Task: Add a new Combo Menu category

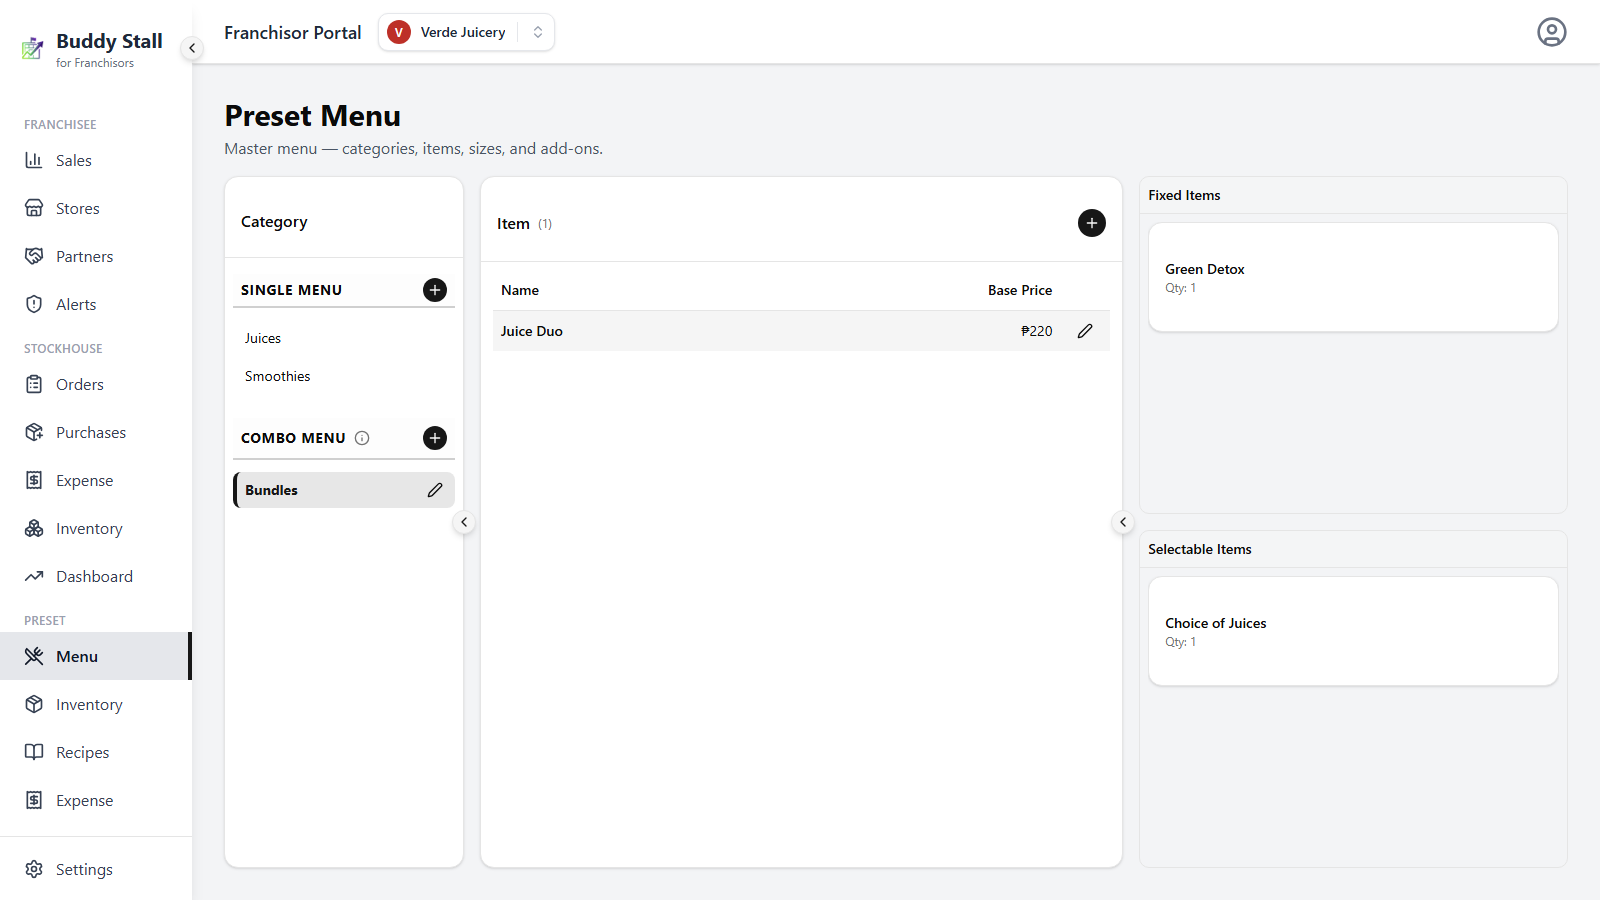Action: (x=435, y=438)
